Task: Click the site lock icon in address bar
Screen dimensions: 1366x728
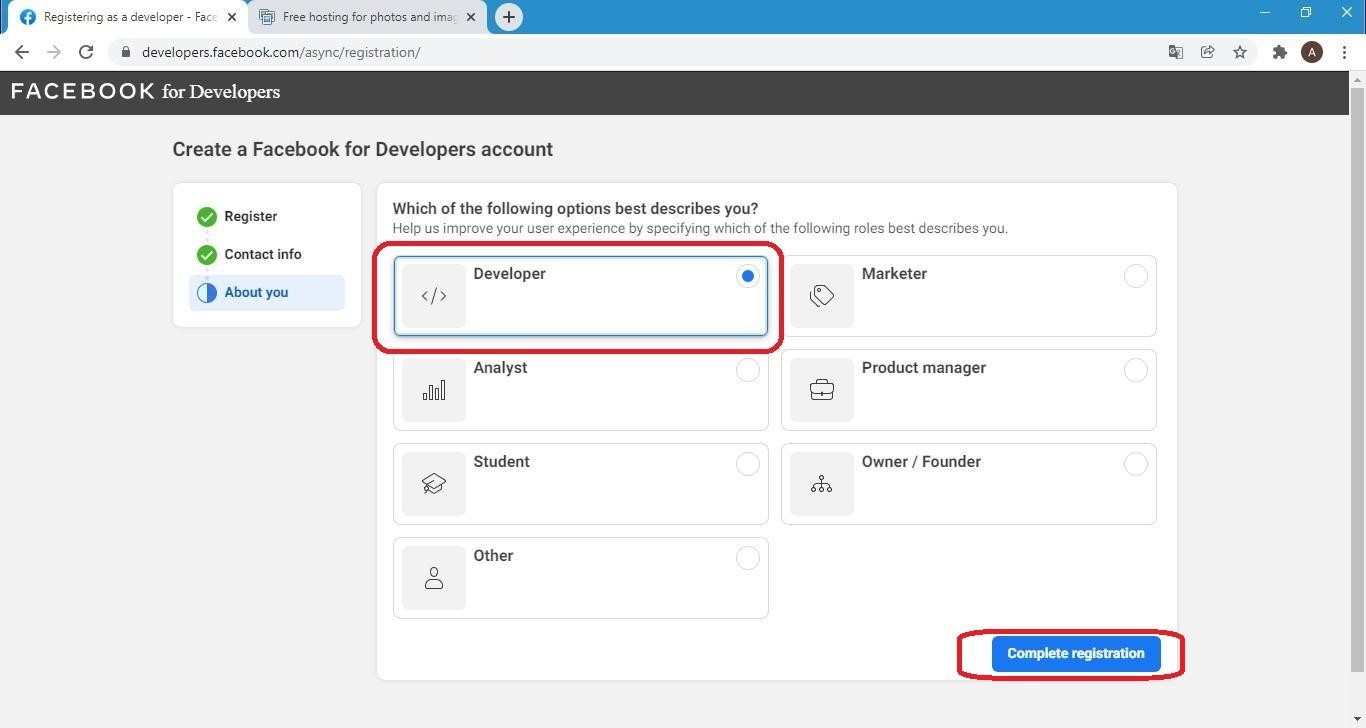Action: tap(125, 52)
